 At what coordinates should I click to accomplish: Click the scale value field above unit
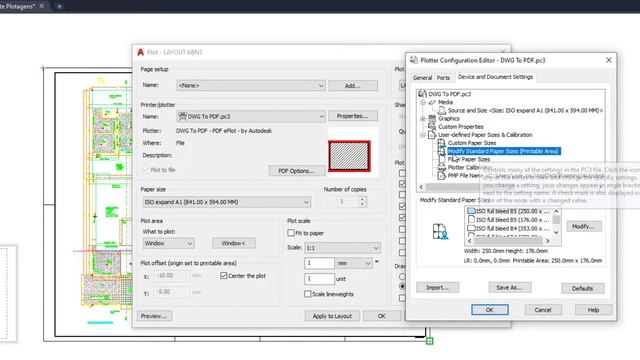[319, 279]
